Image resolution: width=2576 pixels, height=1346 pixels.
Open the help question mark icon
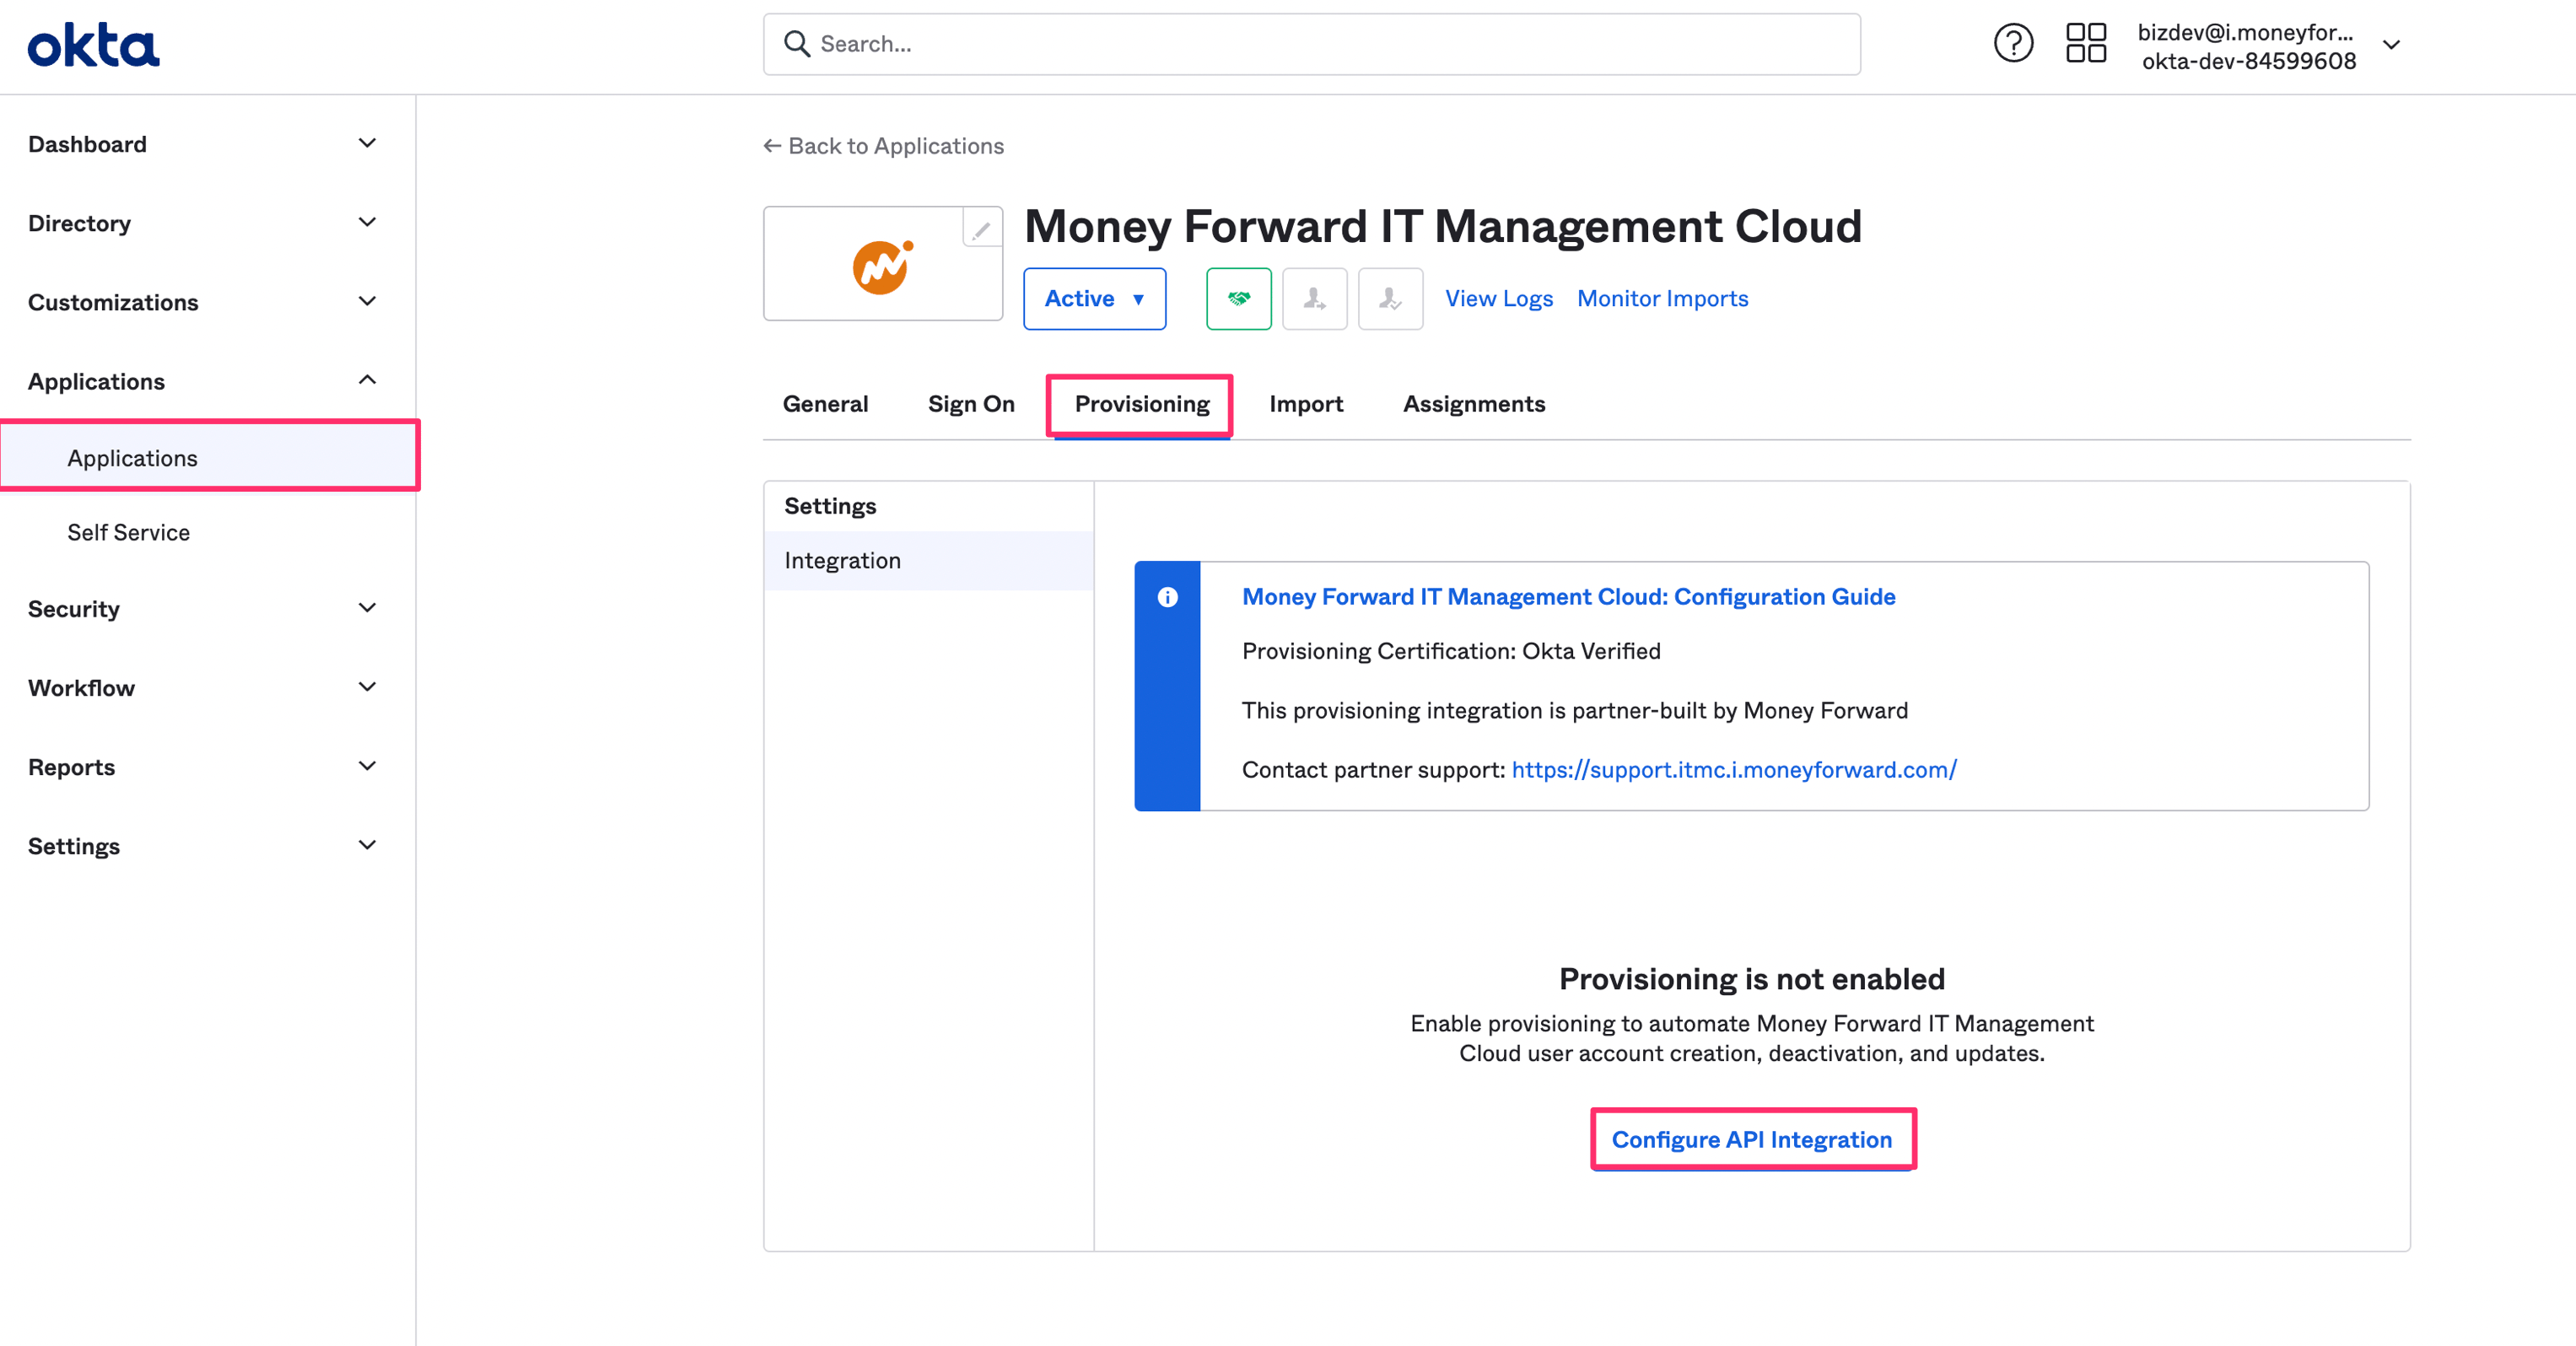2013,44
